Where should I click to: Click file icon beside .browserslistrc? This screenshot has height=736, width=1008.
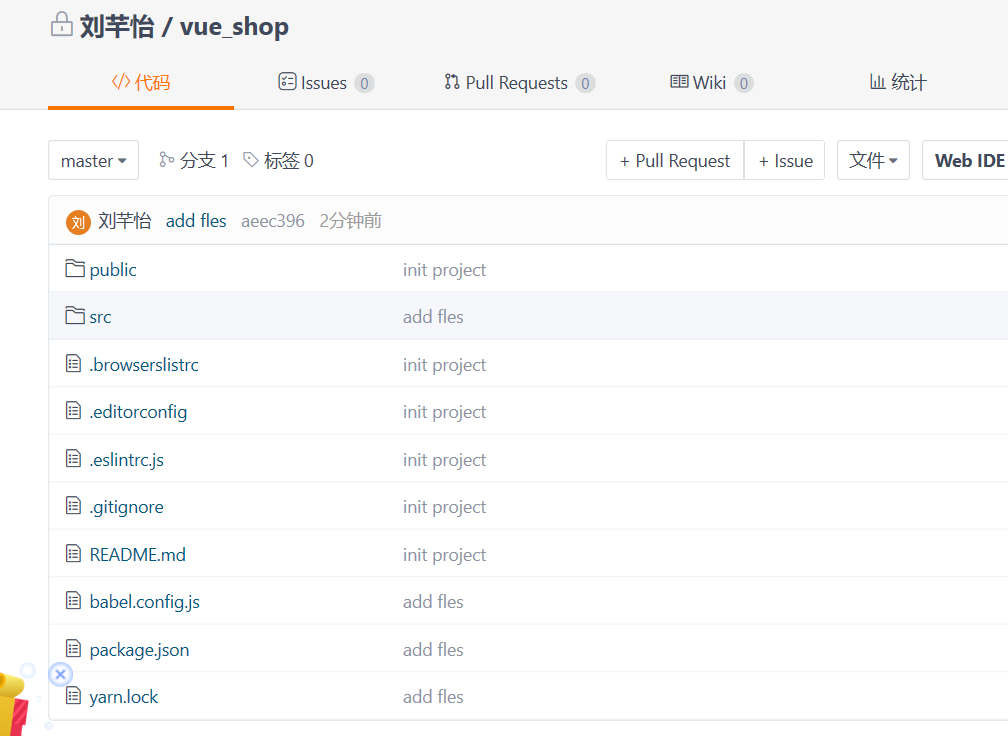[x=73, y=363]
